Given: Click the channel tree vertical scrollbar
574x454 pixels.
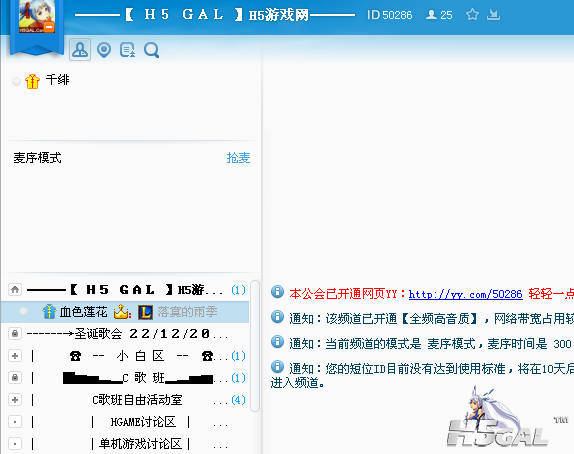Looking at the screenshot, I should click(255, 346).
